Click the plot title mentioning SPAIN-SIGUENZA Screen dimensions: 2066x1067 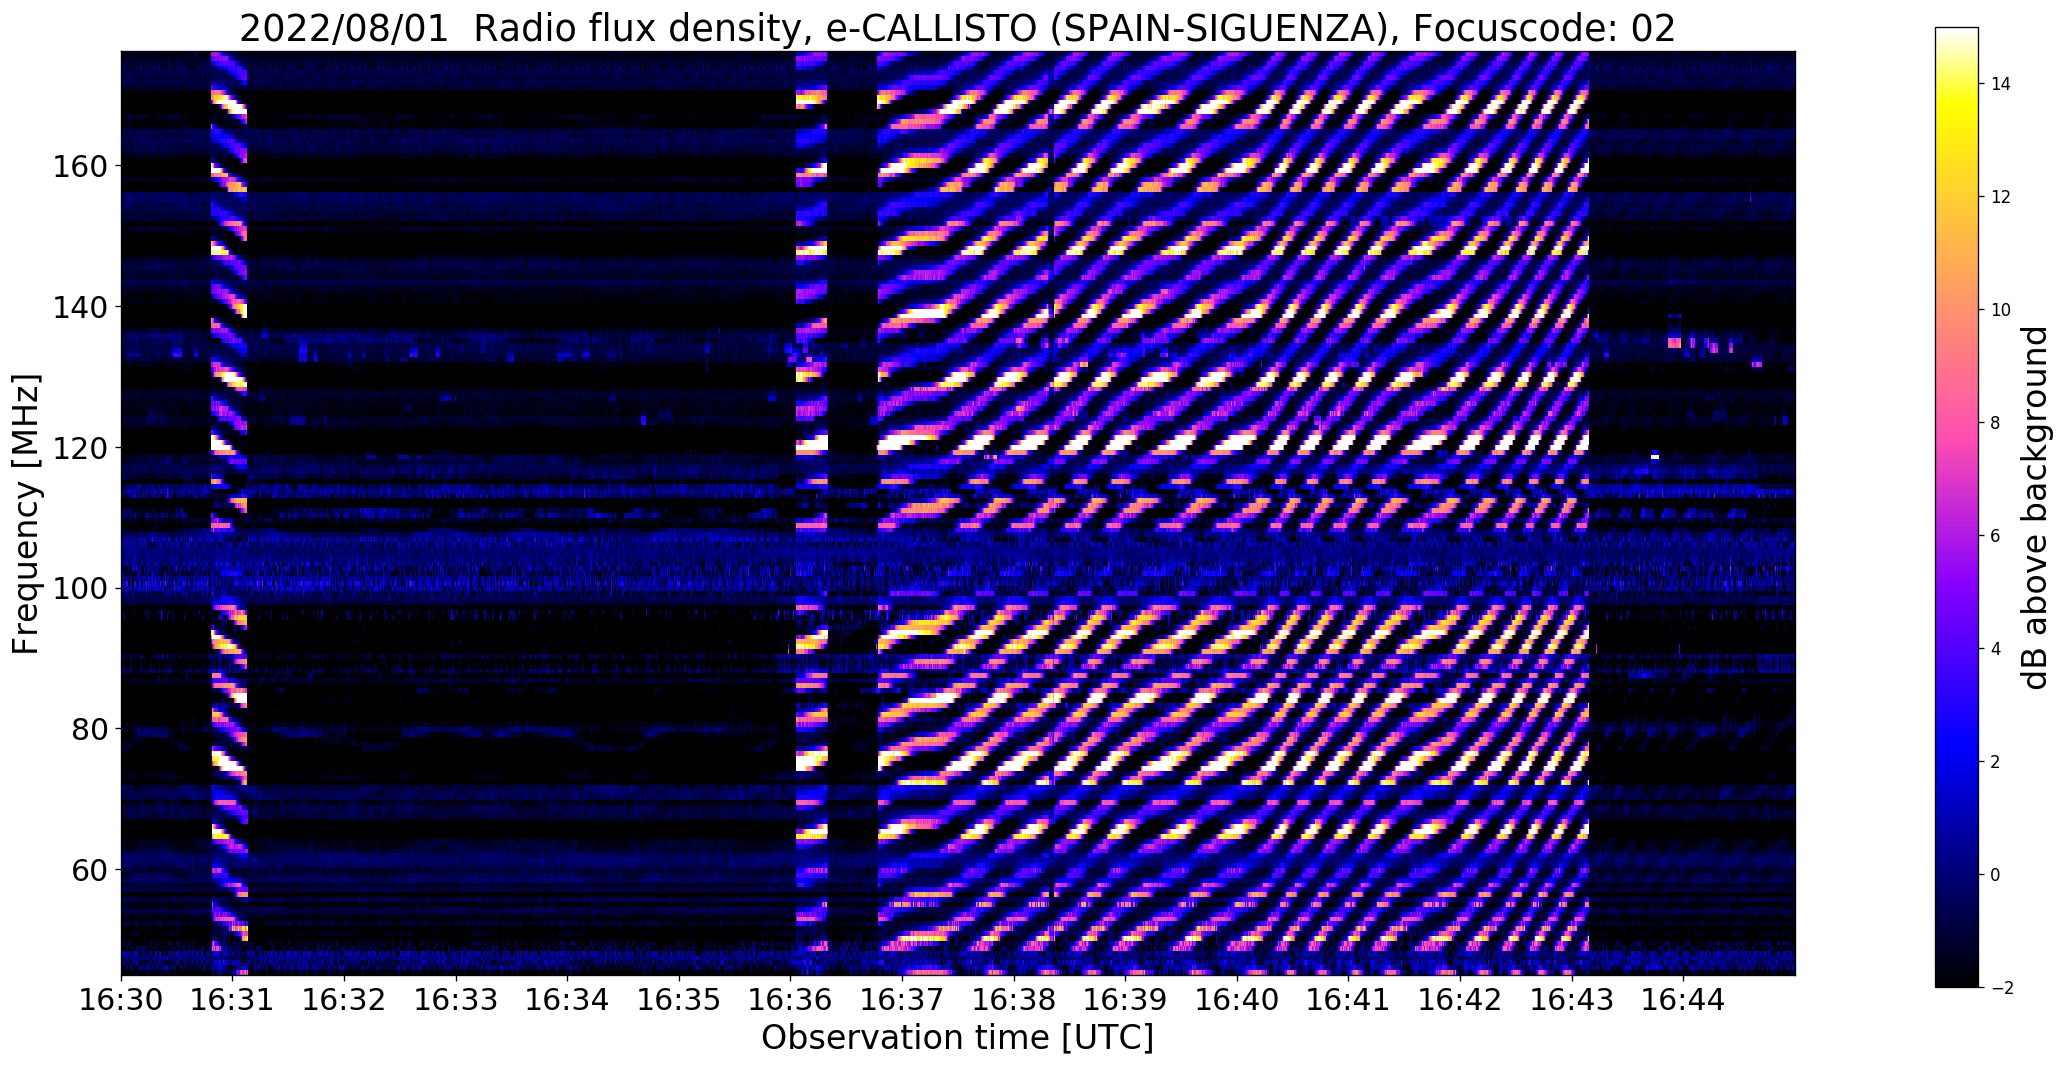pyautogui.click(x=957, y=28)
